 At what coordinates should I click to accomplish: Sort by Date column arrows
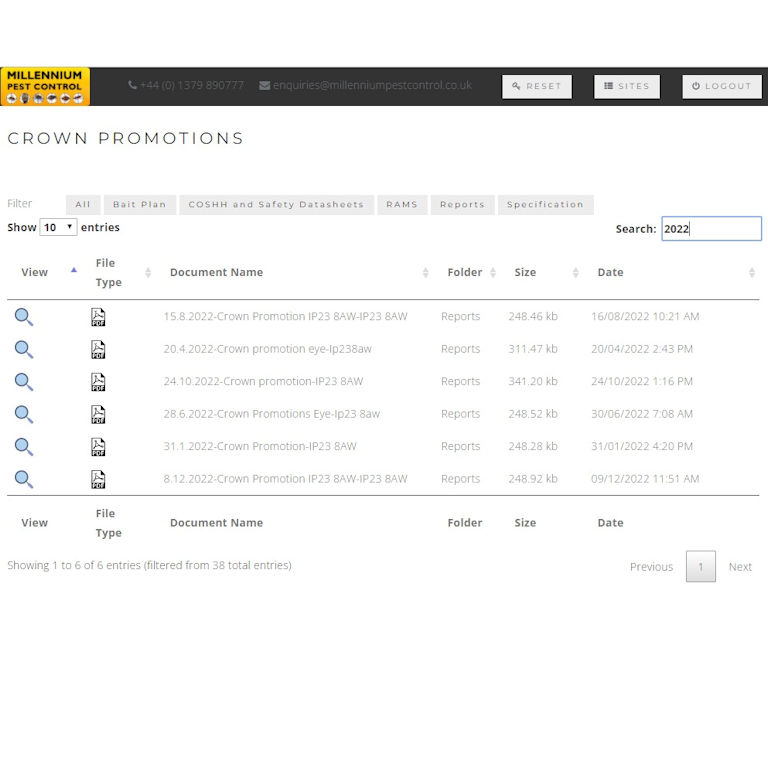(751, 273)
